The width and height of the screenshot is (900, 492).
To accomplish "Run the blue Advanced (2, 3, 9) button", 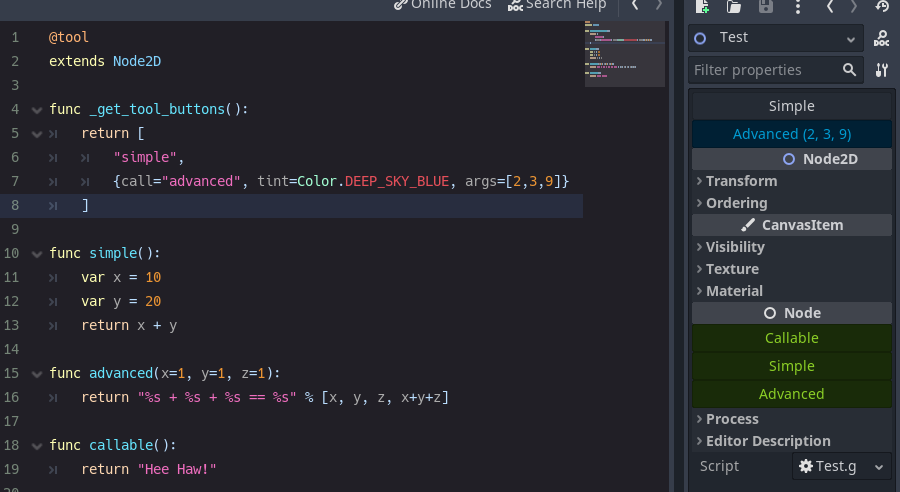I will pyautogui.click(x=792, y=134).
